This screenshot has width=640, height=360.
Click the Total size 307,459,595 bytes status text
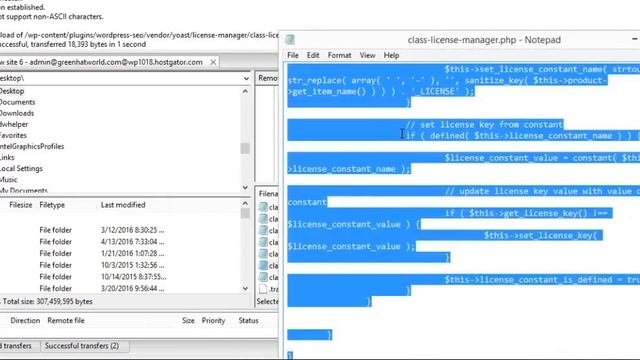[x=47, y=301]
